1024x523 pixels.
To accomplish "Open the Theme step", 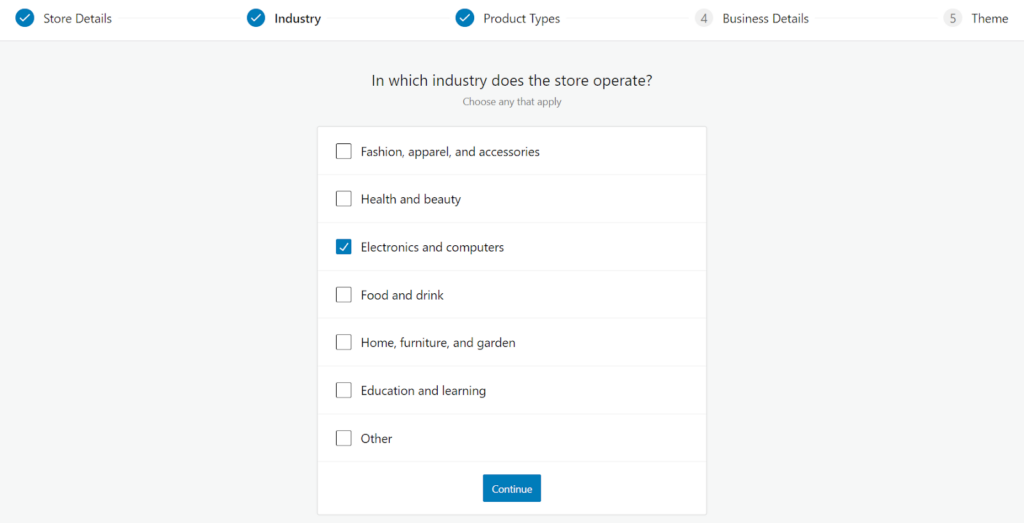I will 989,19.
